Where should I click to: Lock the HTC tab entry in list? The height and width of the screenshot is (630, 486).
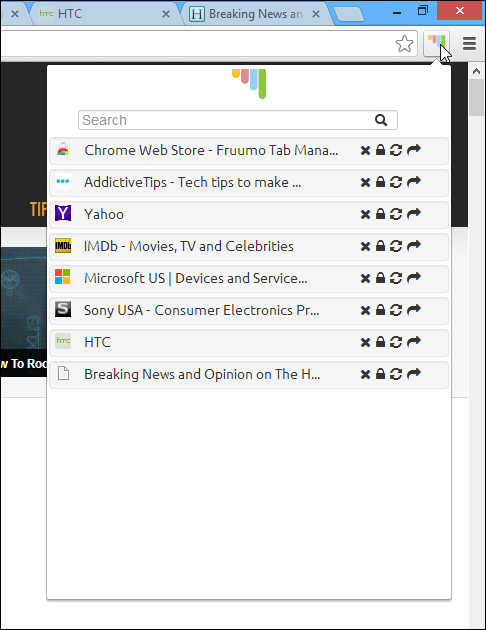pyautogui.click(x=380, y=342)
